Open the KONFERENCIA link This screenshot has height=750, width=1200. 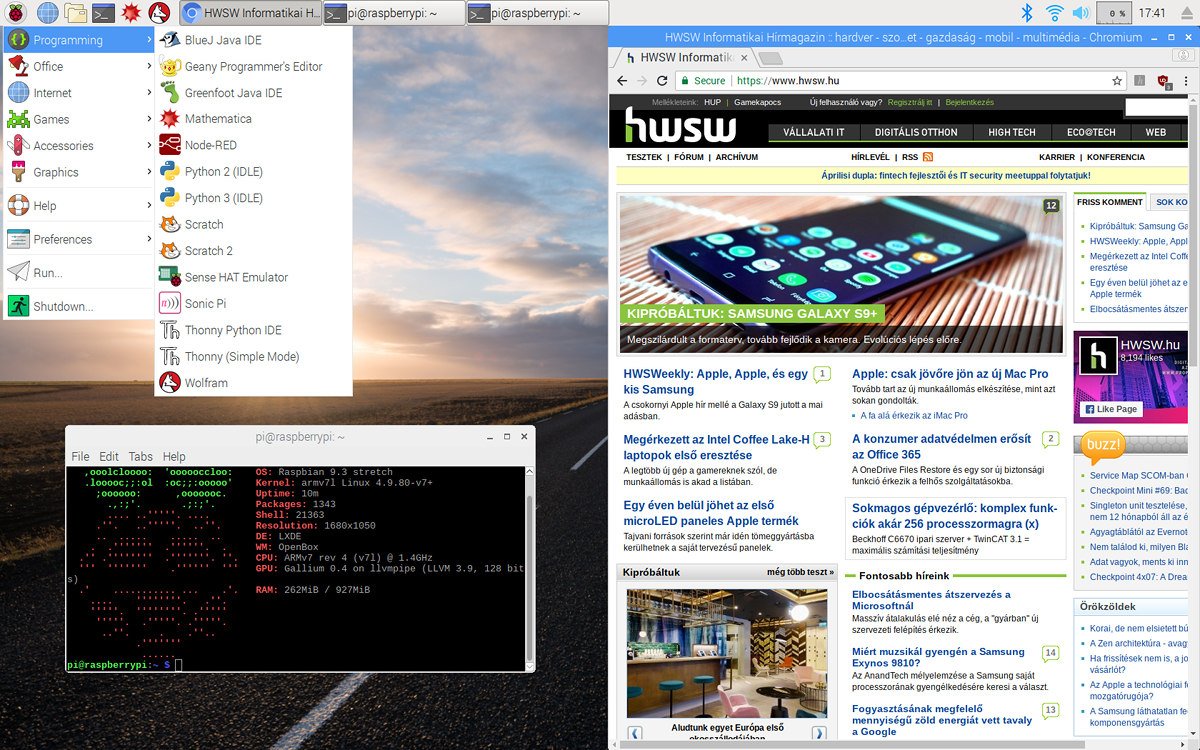point(1116,157)
